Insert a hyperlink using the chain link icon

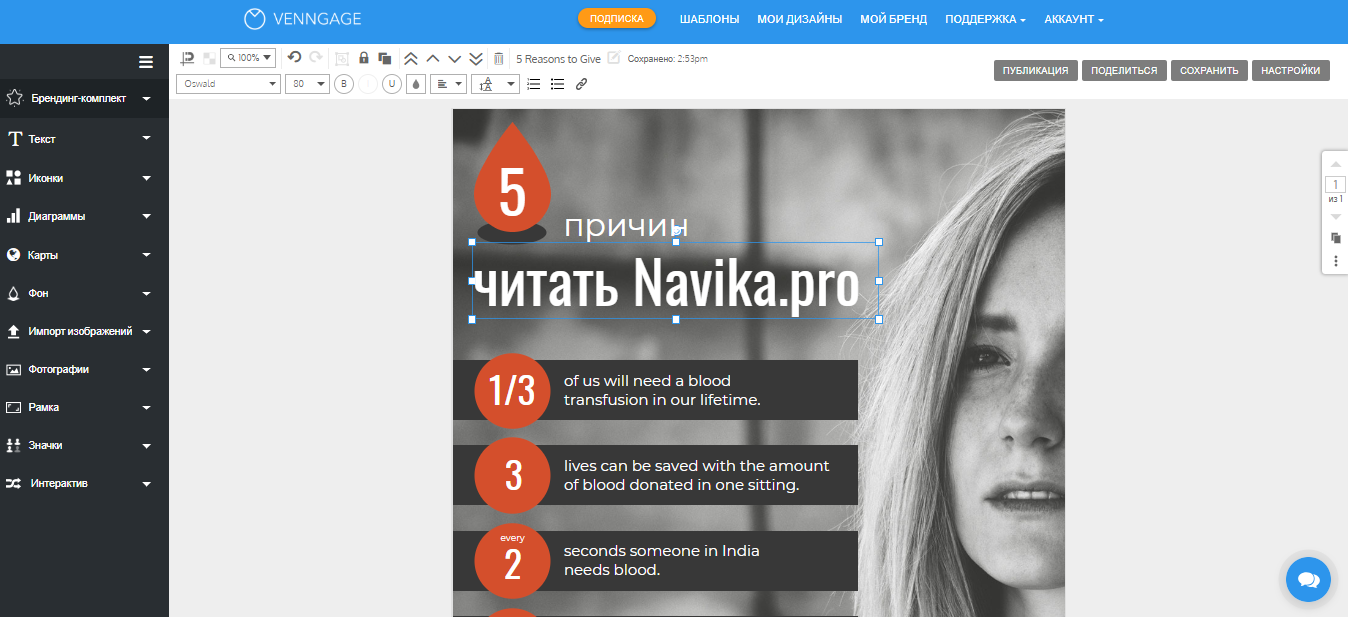tap(581, 84)
